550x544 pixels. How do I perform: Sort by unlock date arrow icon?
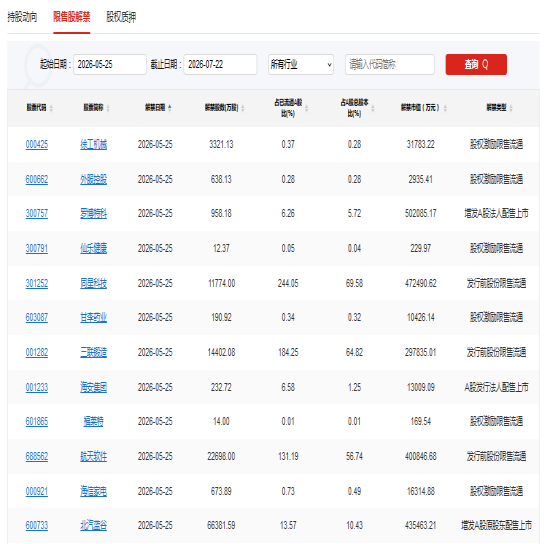pos(170,108)
